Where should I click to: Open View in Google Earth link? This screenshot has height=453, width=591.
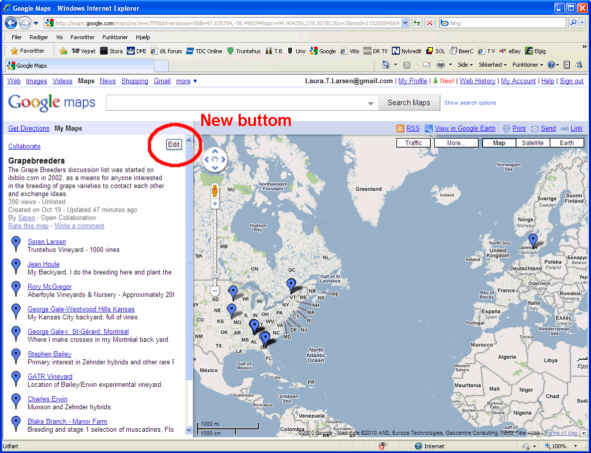465,129
